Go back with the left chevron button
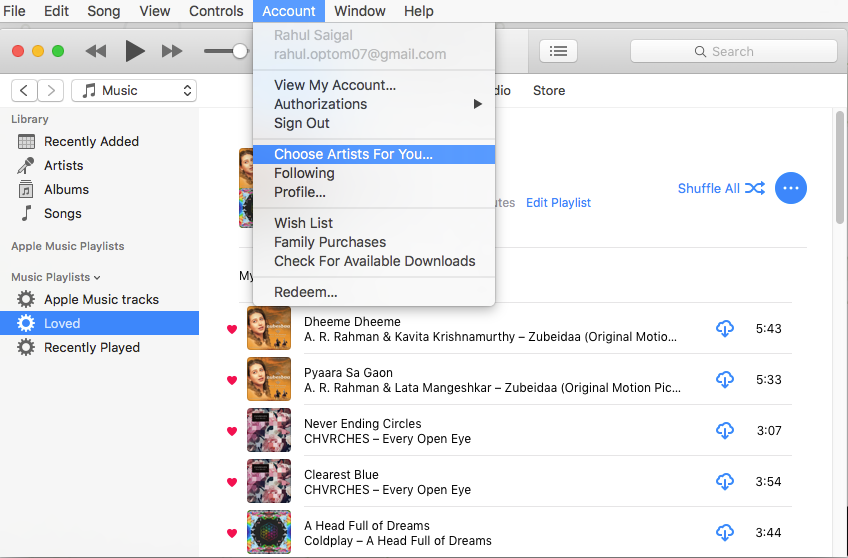 pyautogui.click(x=24, y=90)
